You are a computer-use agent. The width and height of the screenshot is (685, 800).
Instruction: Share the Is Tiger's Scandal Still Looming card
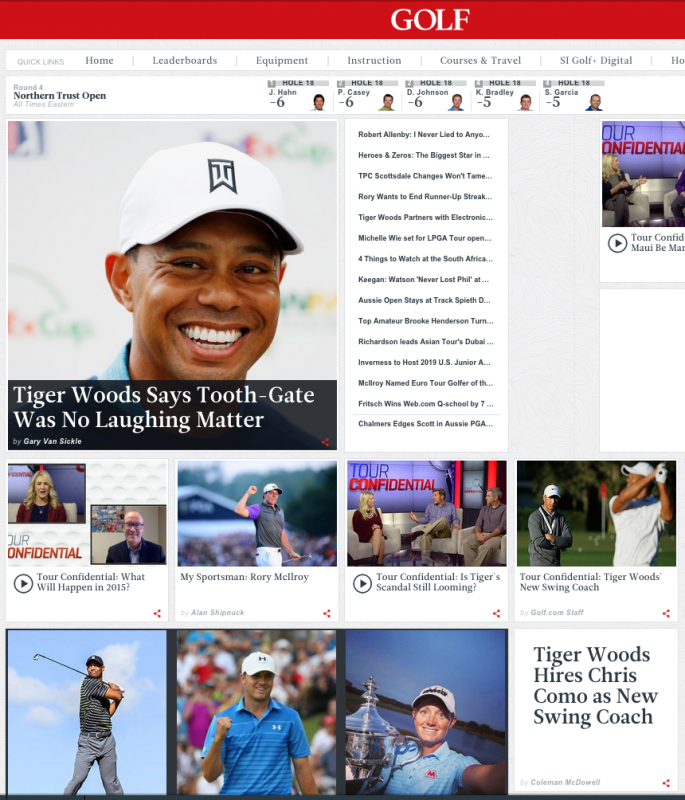(497, 613)
